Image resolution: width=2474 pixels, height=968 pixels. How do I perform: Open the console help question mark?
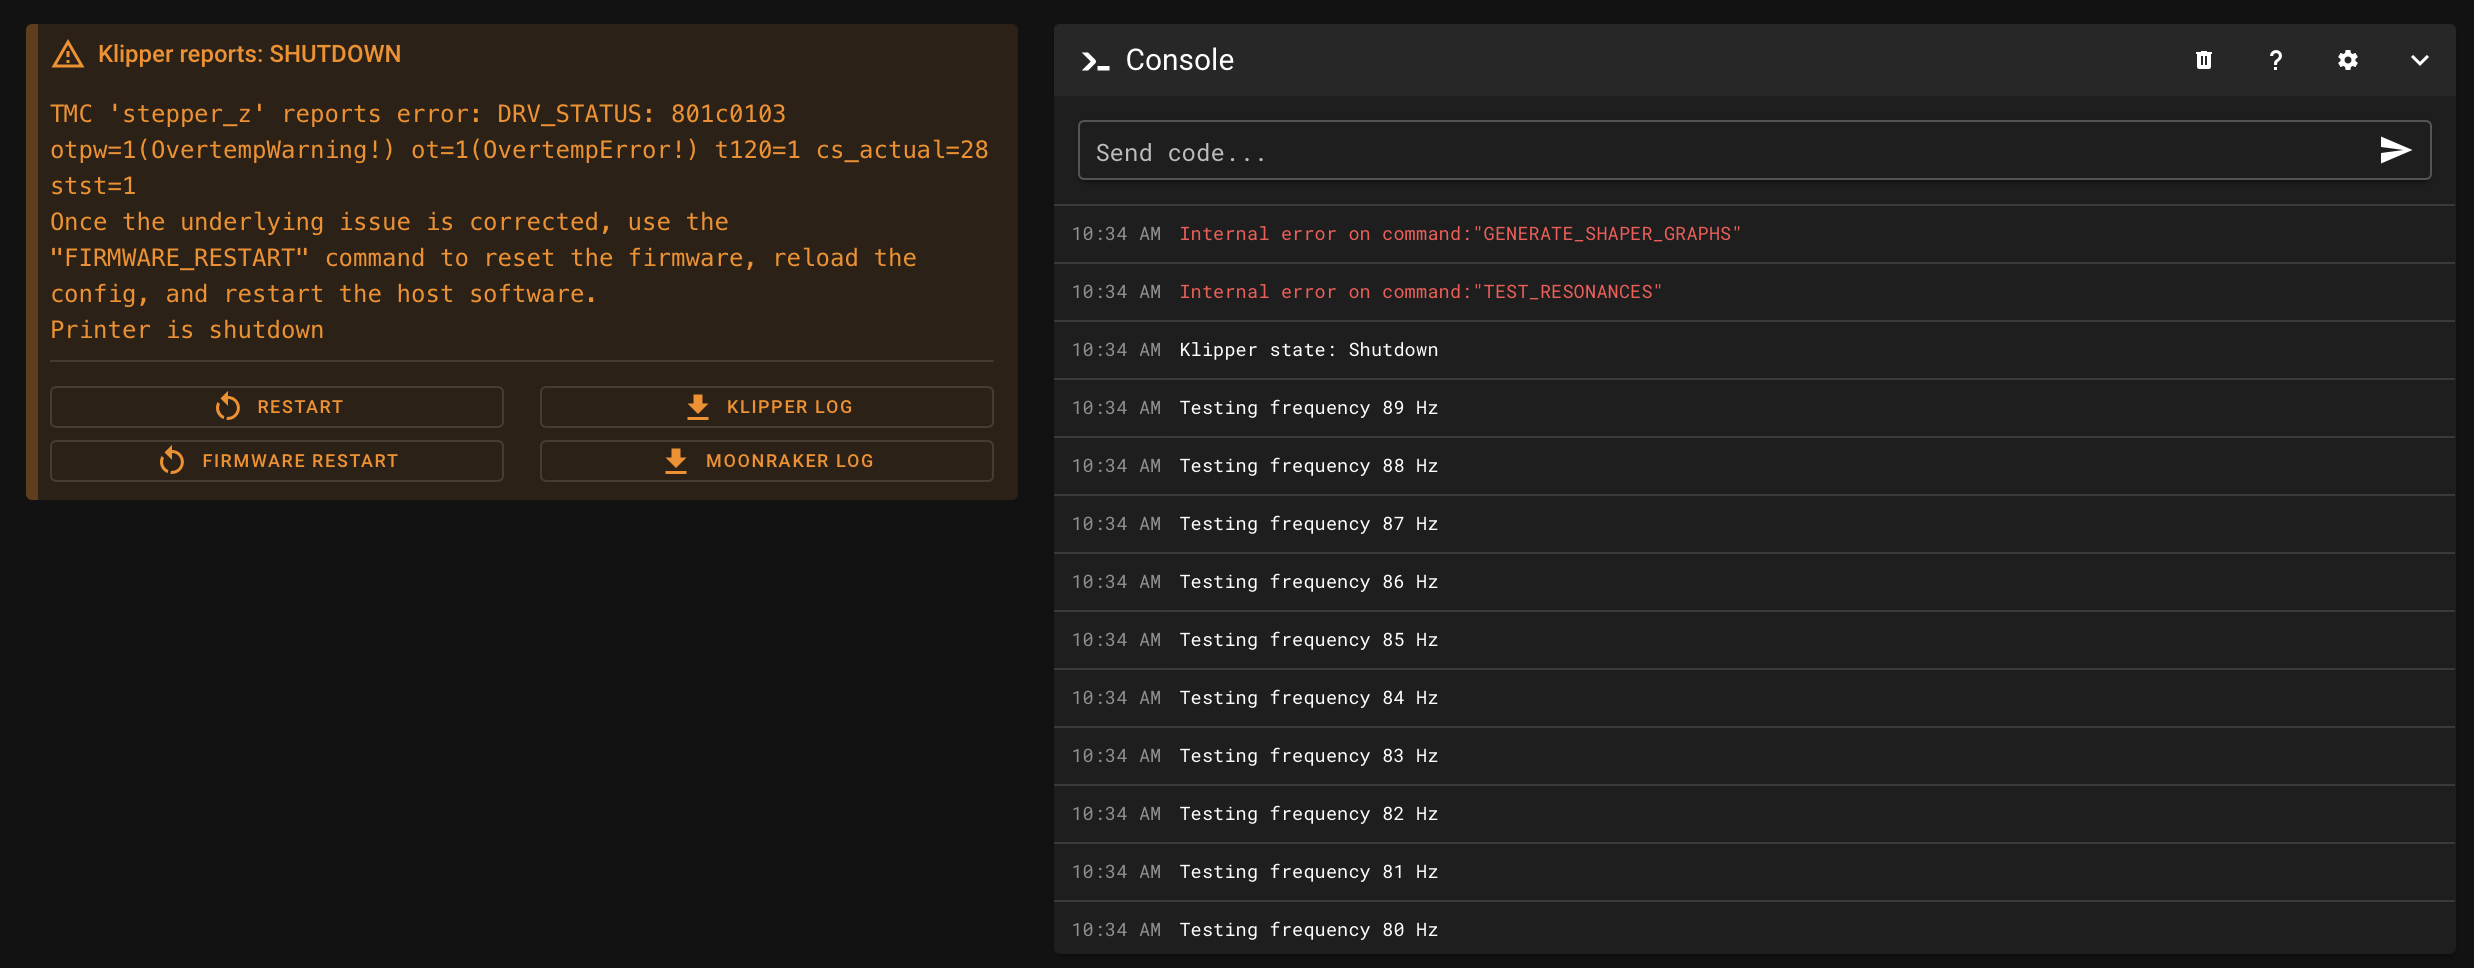2275,60
